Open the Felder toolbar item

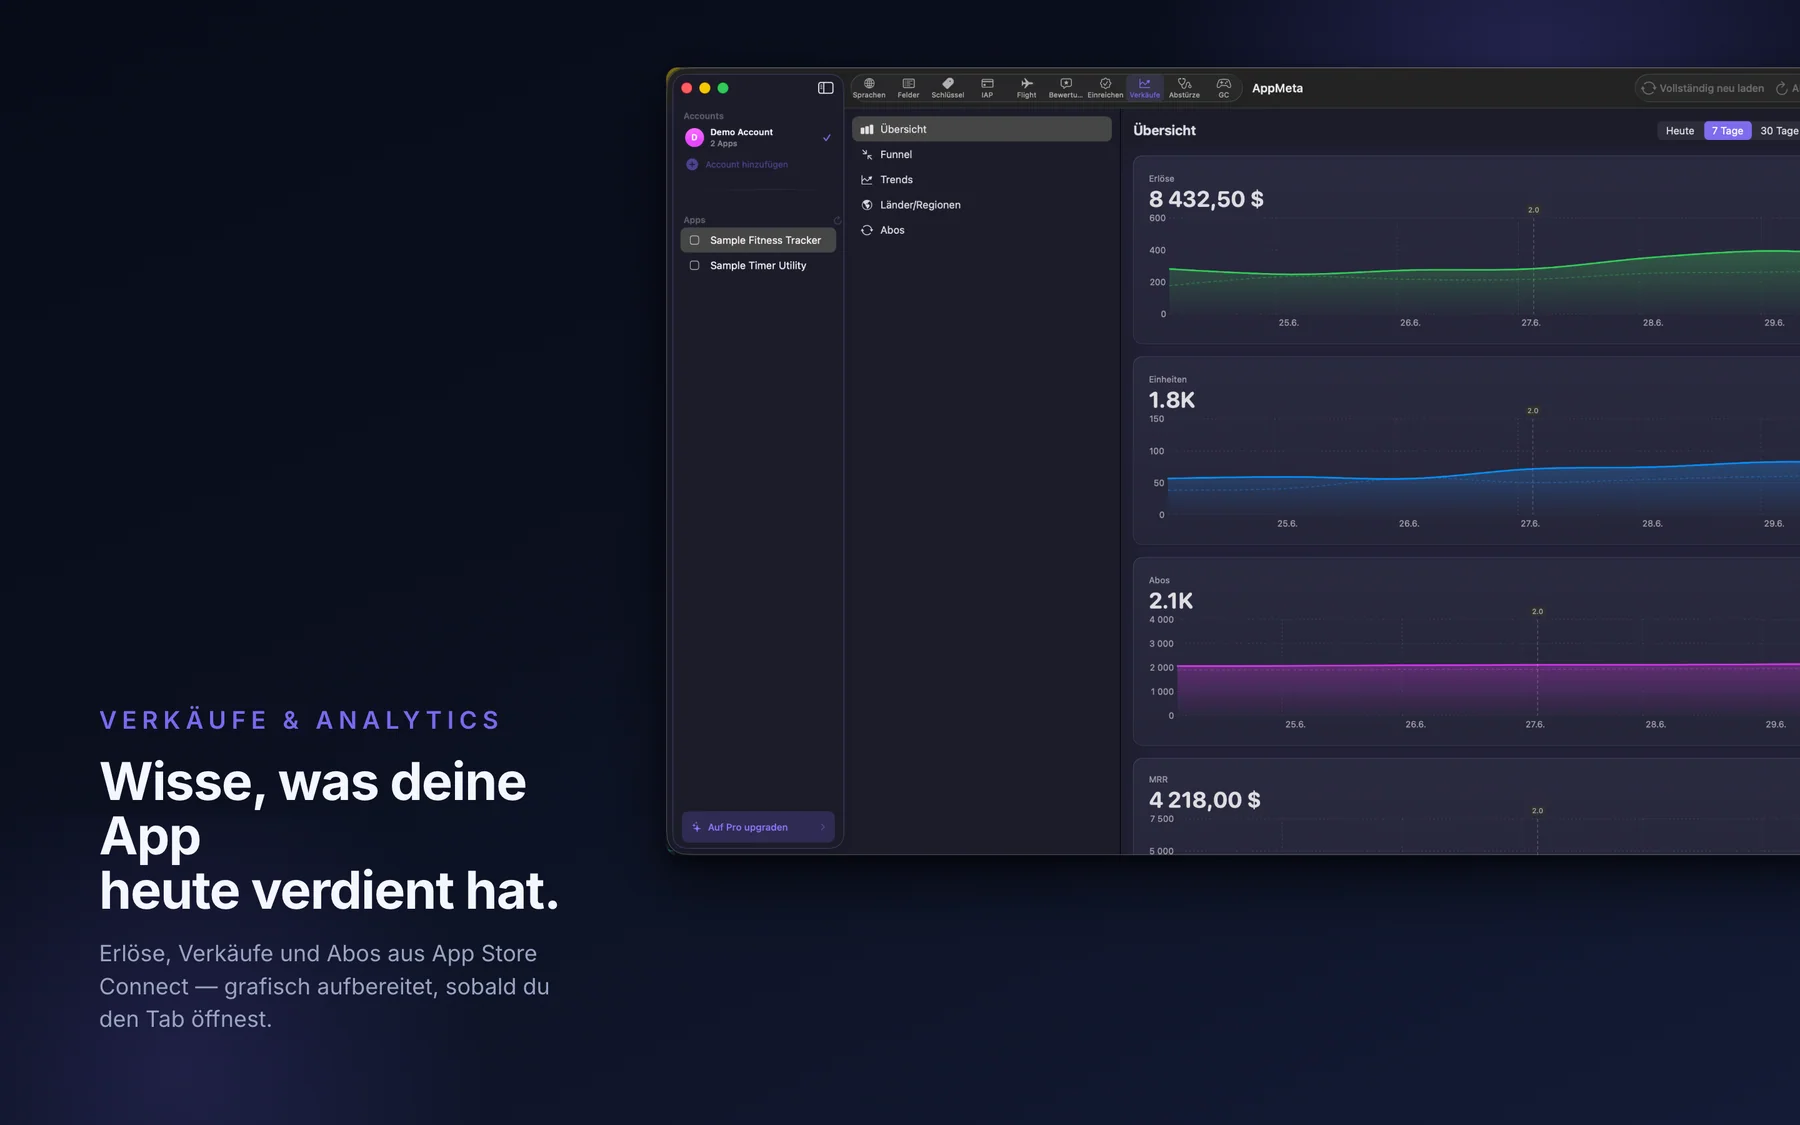908,88
